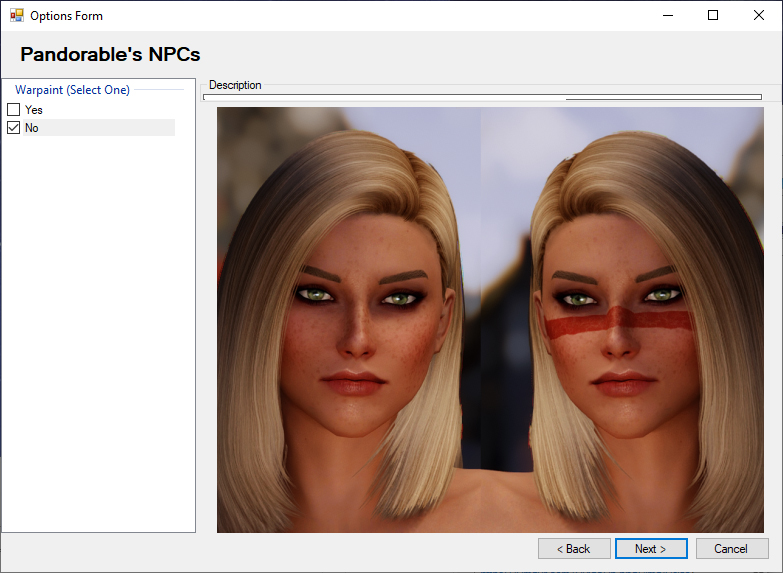
Task: Cancel the installer options form
Action: pos(732,549)
